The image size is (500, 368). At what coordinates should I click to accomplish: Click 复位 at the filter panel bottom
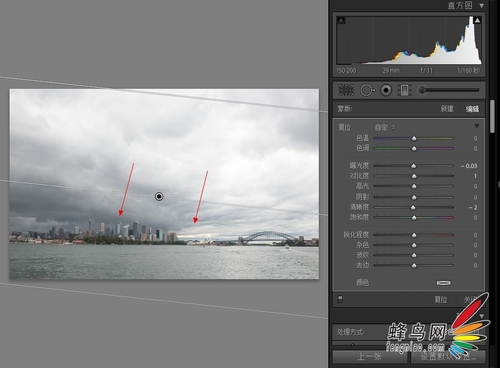(440, 299)
